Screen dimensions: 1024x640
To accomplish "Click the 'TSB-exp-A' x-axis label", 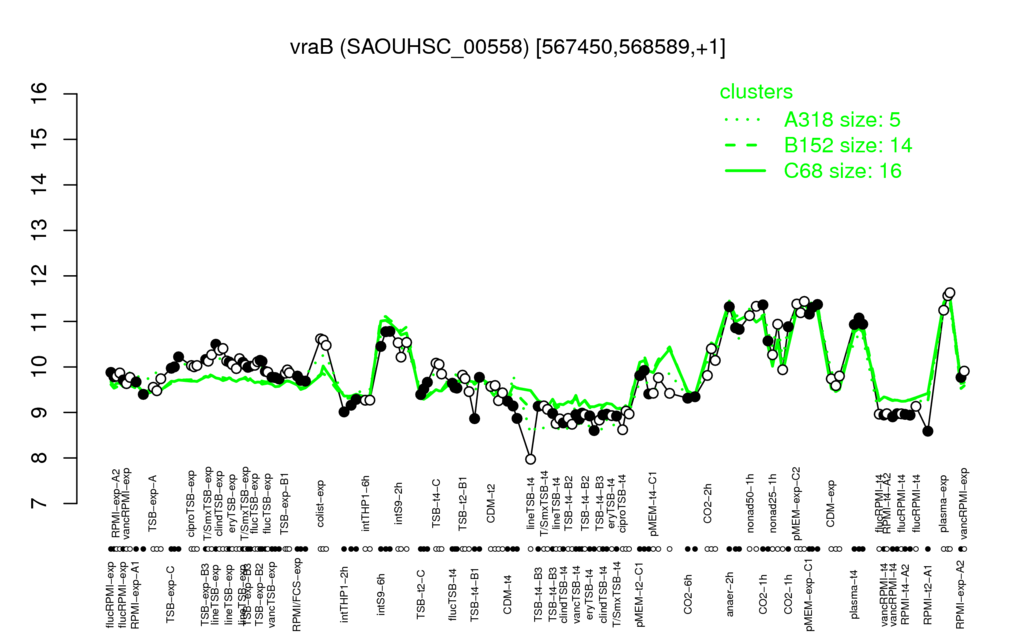I will point(154,502).
